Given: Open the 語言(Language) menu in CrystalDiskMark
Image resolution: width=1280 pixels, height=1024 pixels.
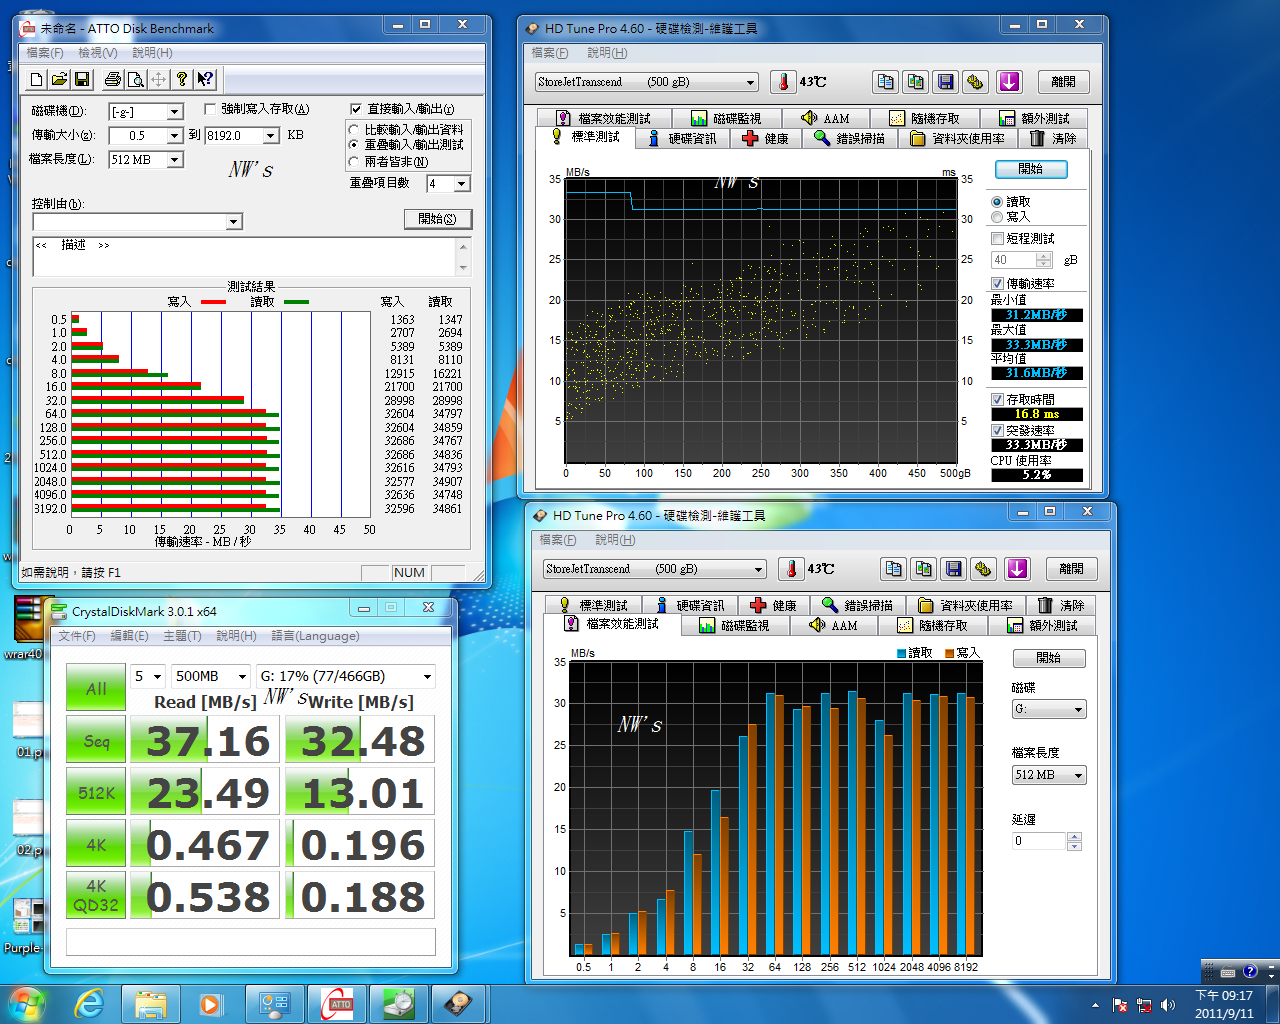Looking at the screenshot, I should (x=315, y=636).
